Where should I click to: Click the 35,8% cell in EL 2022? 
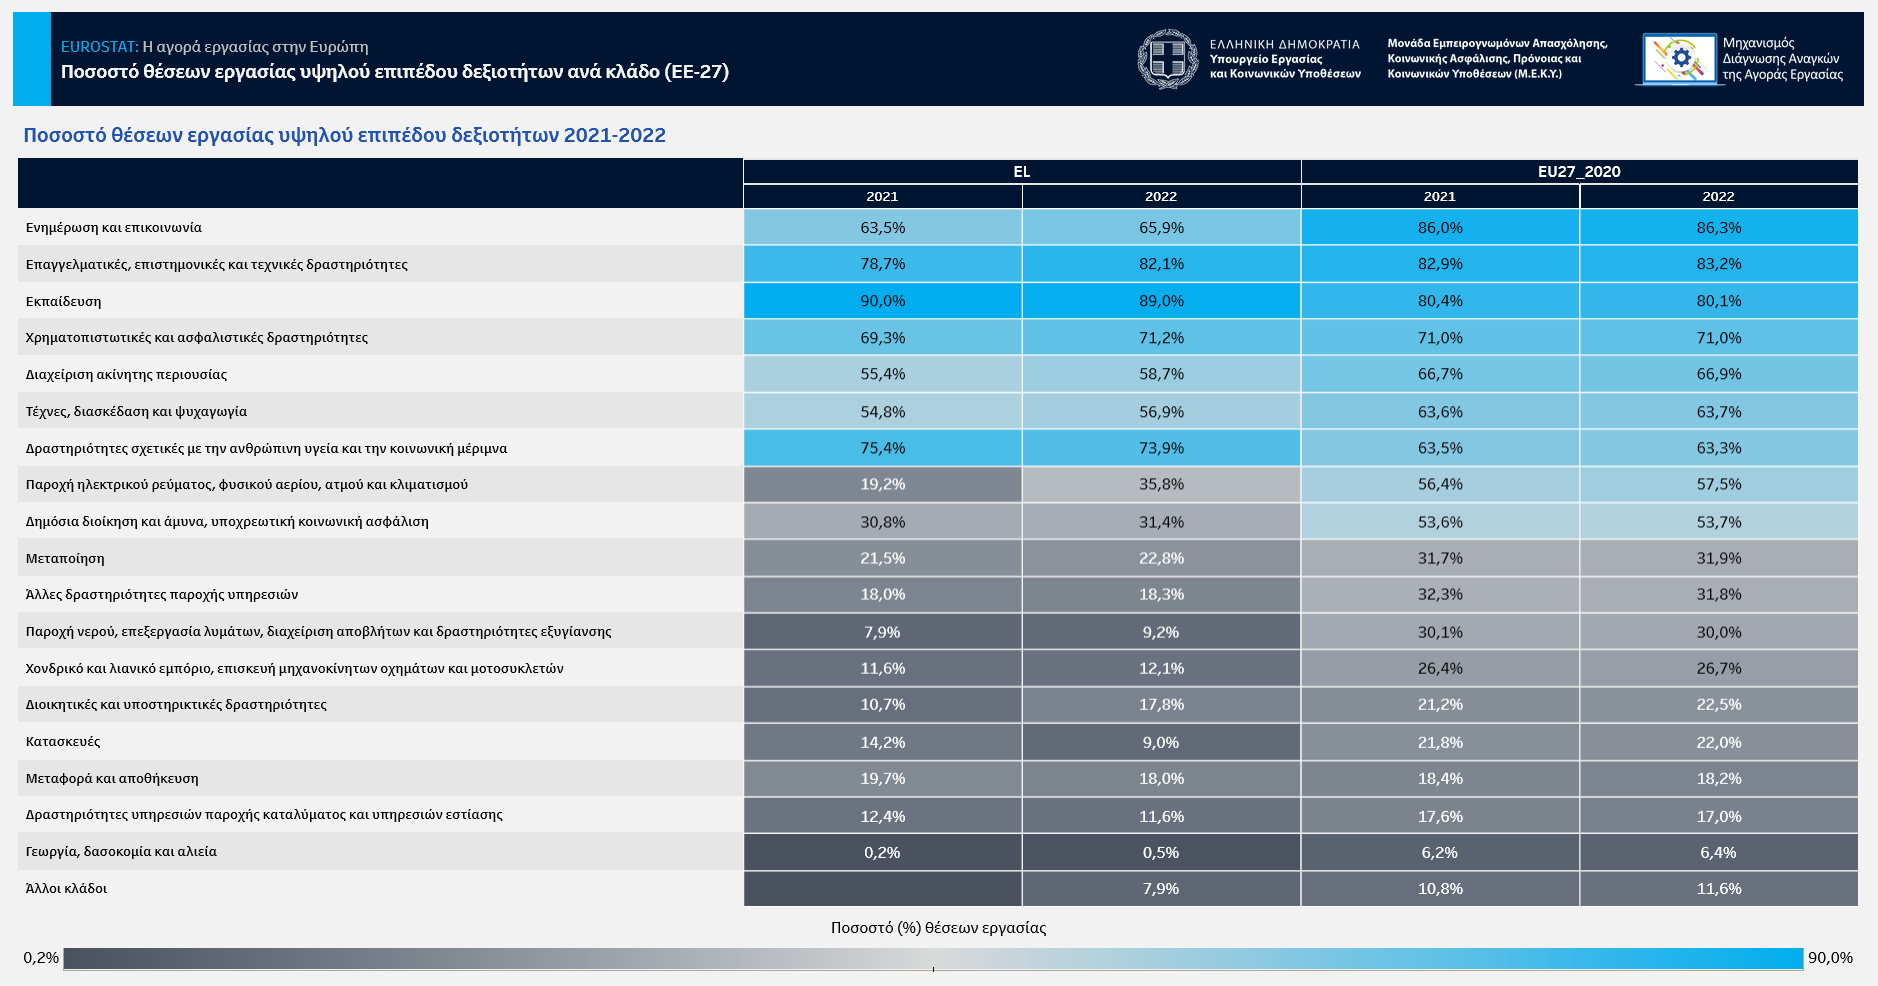point(1160,484)
